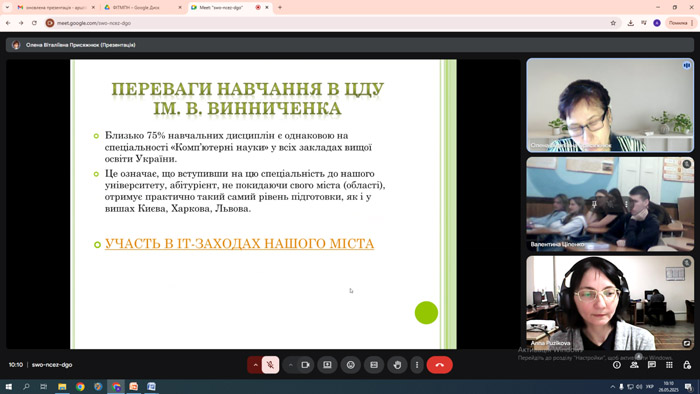700x394 pixels.
Task: Select Anna Puzikova video tile
Action: click(610, 303)
